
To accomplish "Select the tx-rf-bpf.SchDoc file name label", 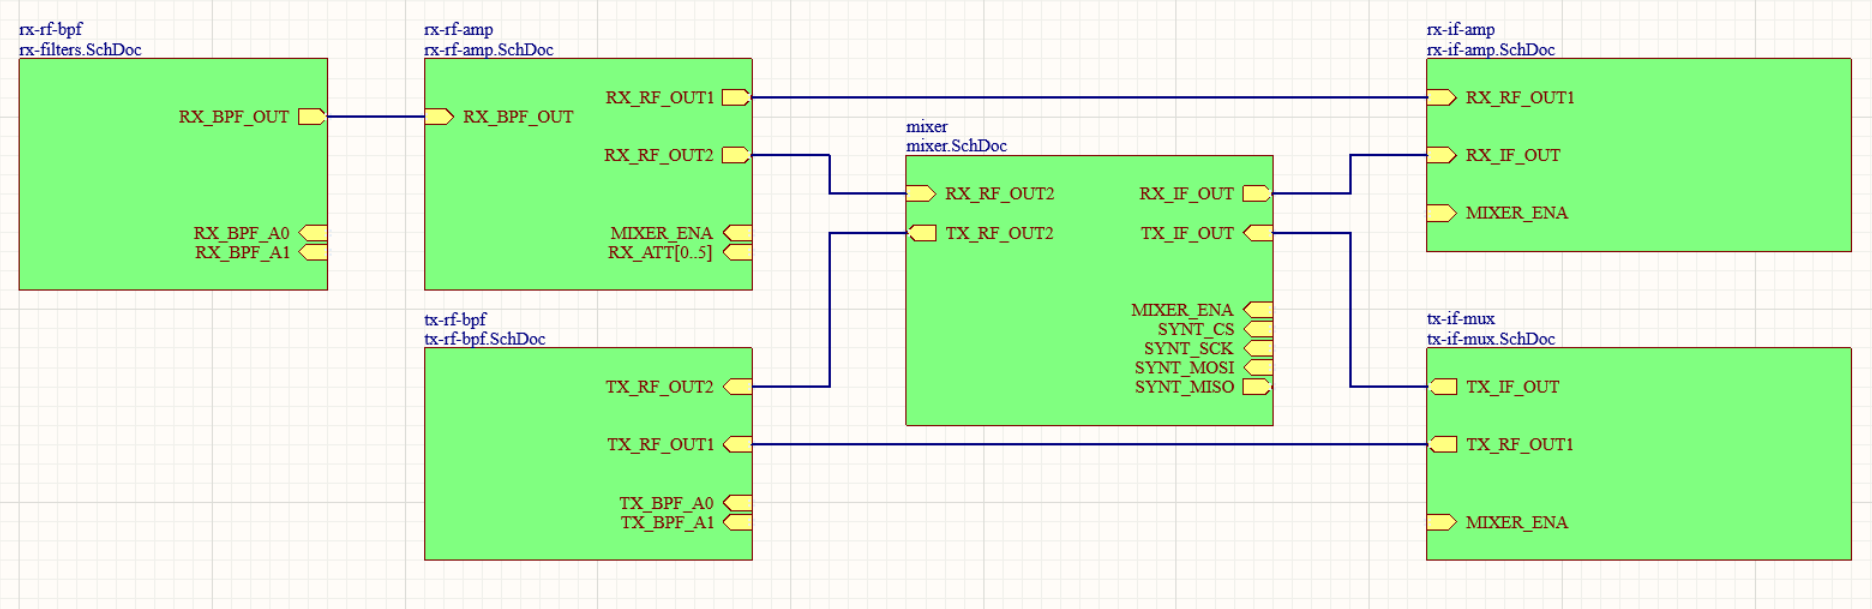I will (485, 339).
